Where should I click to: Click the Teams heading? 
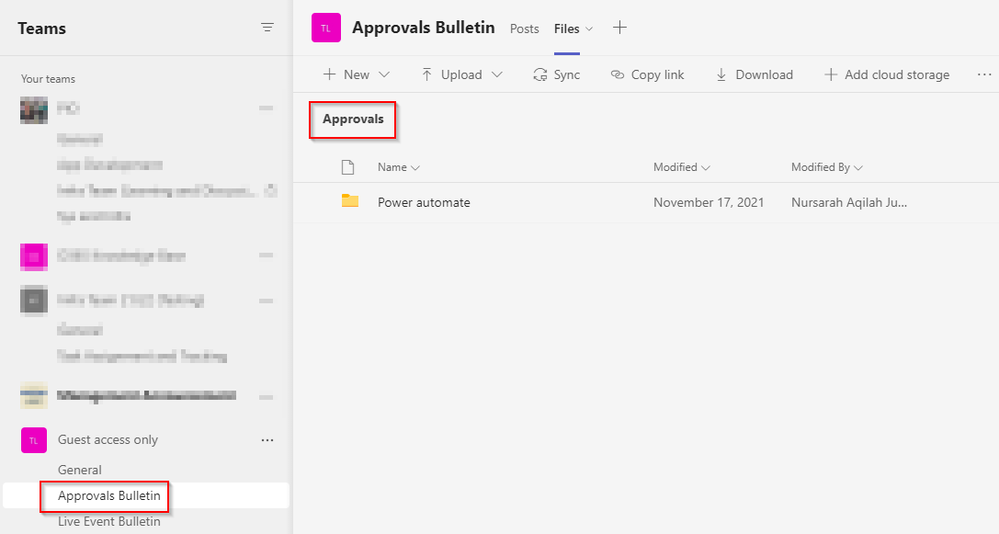[x=41, y=29]
